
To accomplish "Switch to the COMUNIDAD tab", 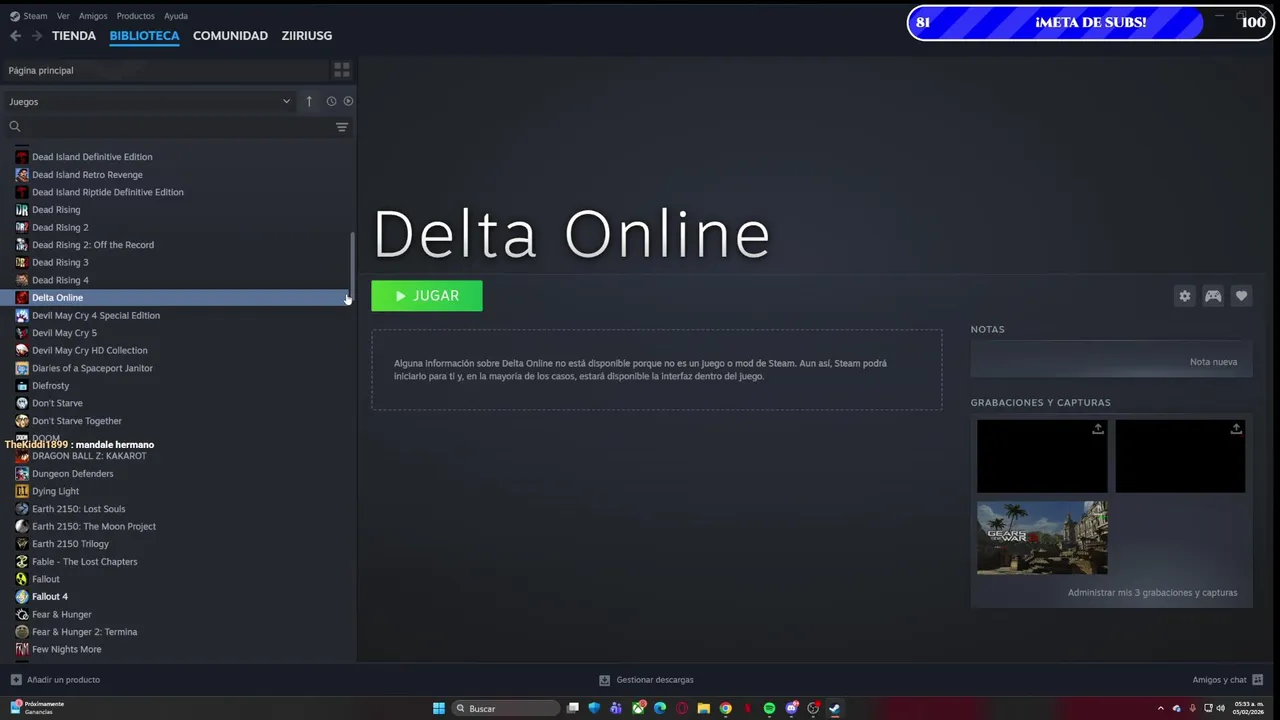I will (x=230, y=36).
